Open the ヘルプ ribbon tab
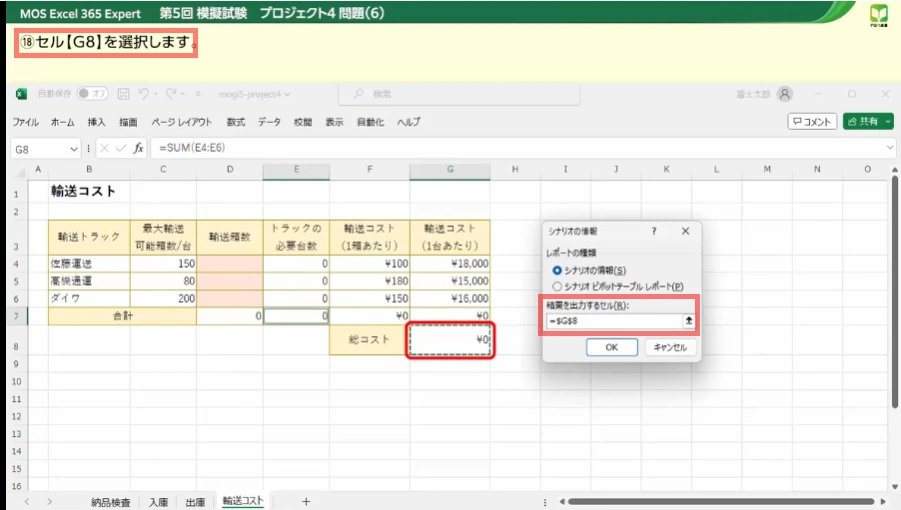 click(409, 122)
